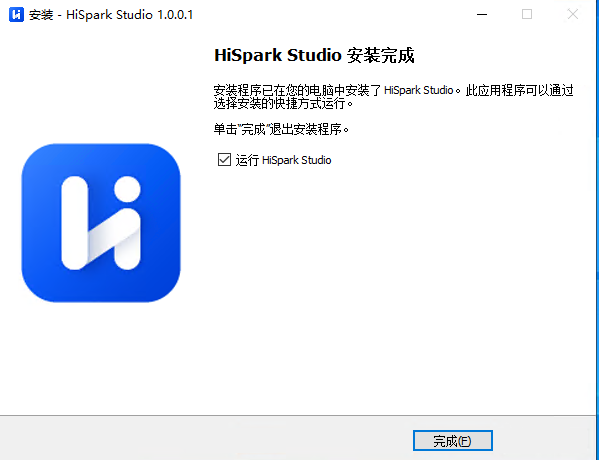Click the 完成(F) button to finish setup
Screen dimensions: 599x460
pos(453,441)
